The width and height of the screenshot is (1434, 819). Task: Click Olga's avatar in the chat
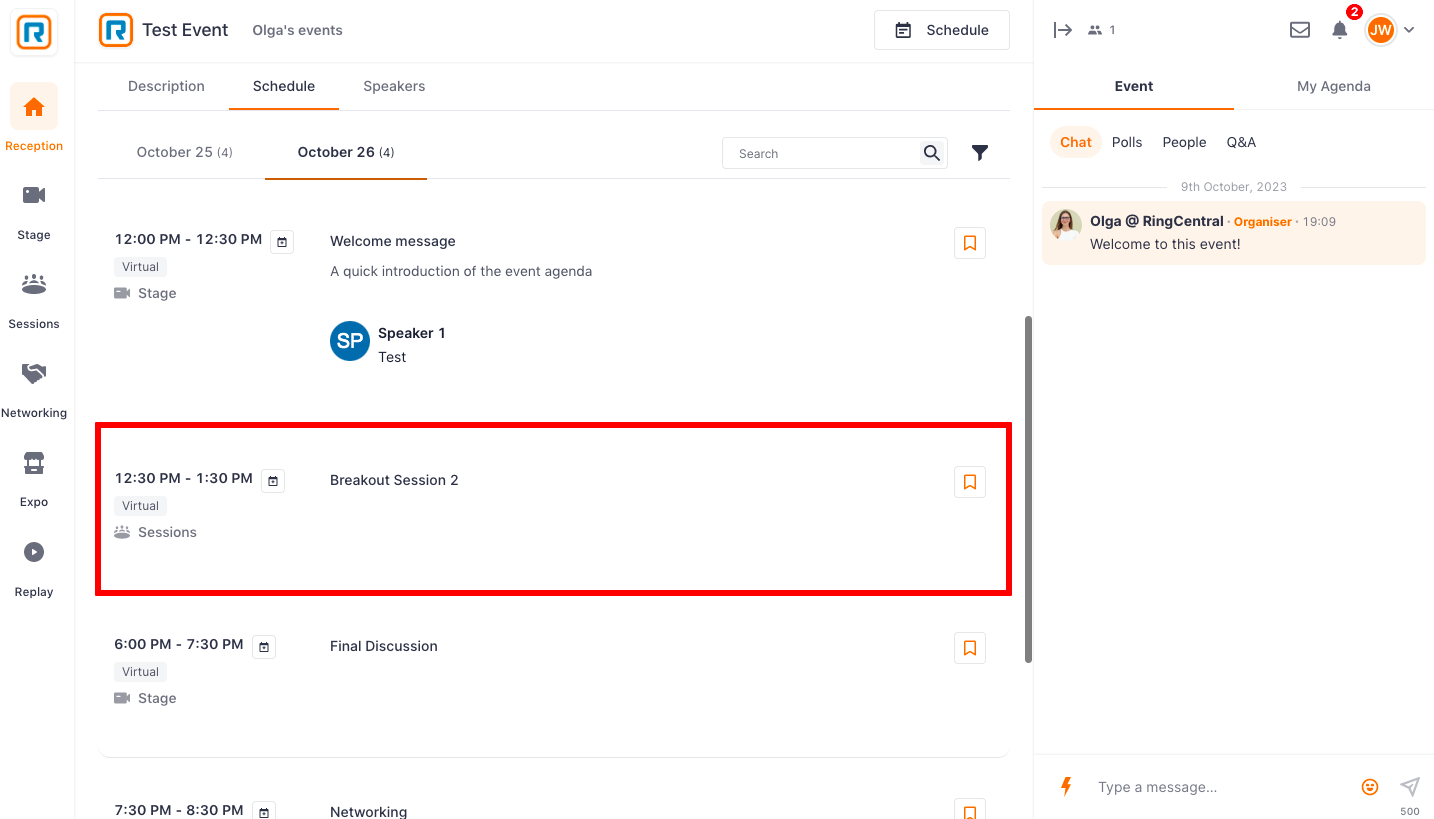coord(1066,224)
